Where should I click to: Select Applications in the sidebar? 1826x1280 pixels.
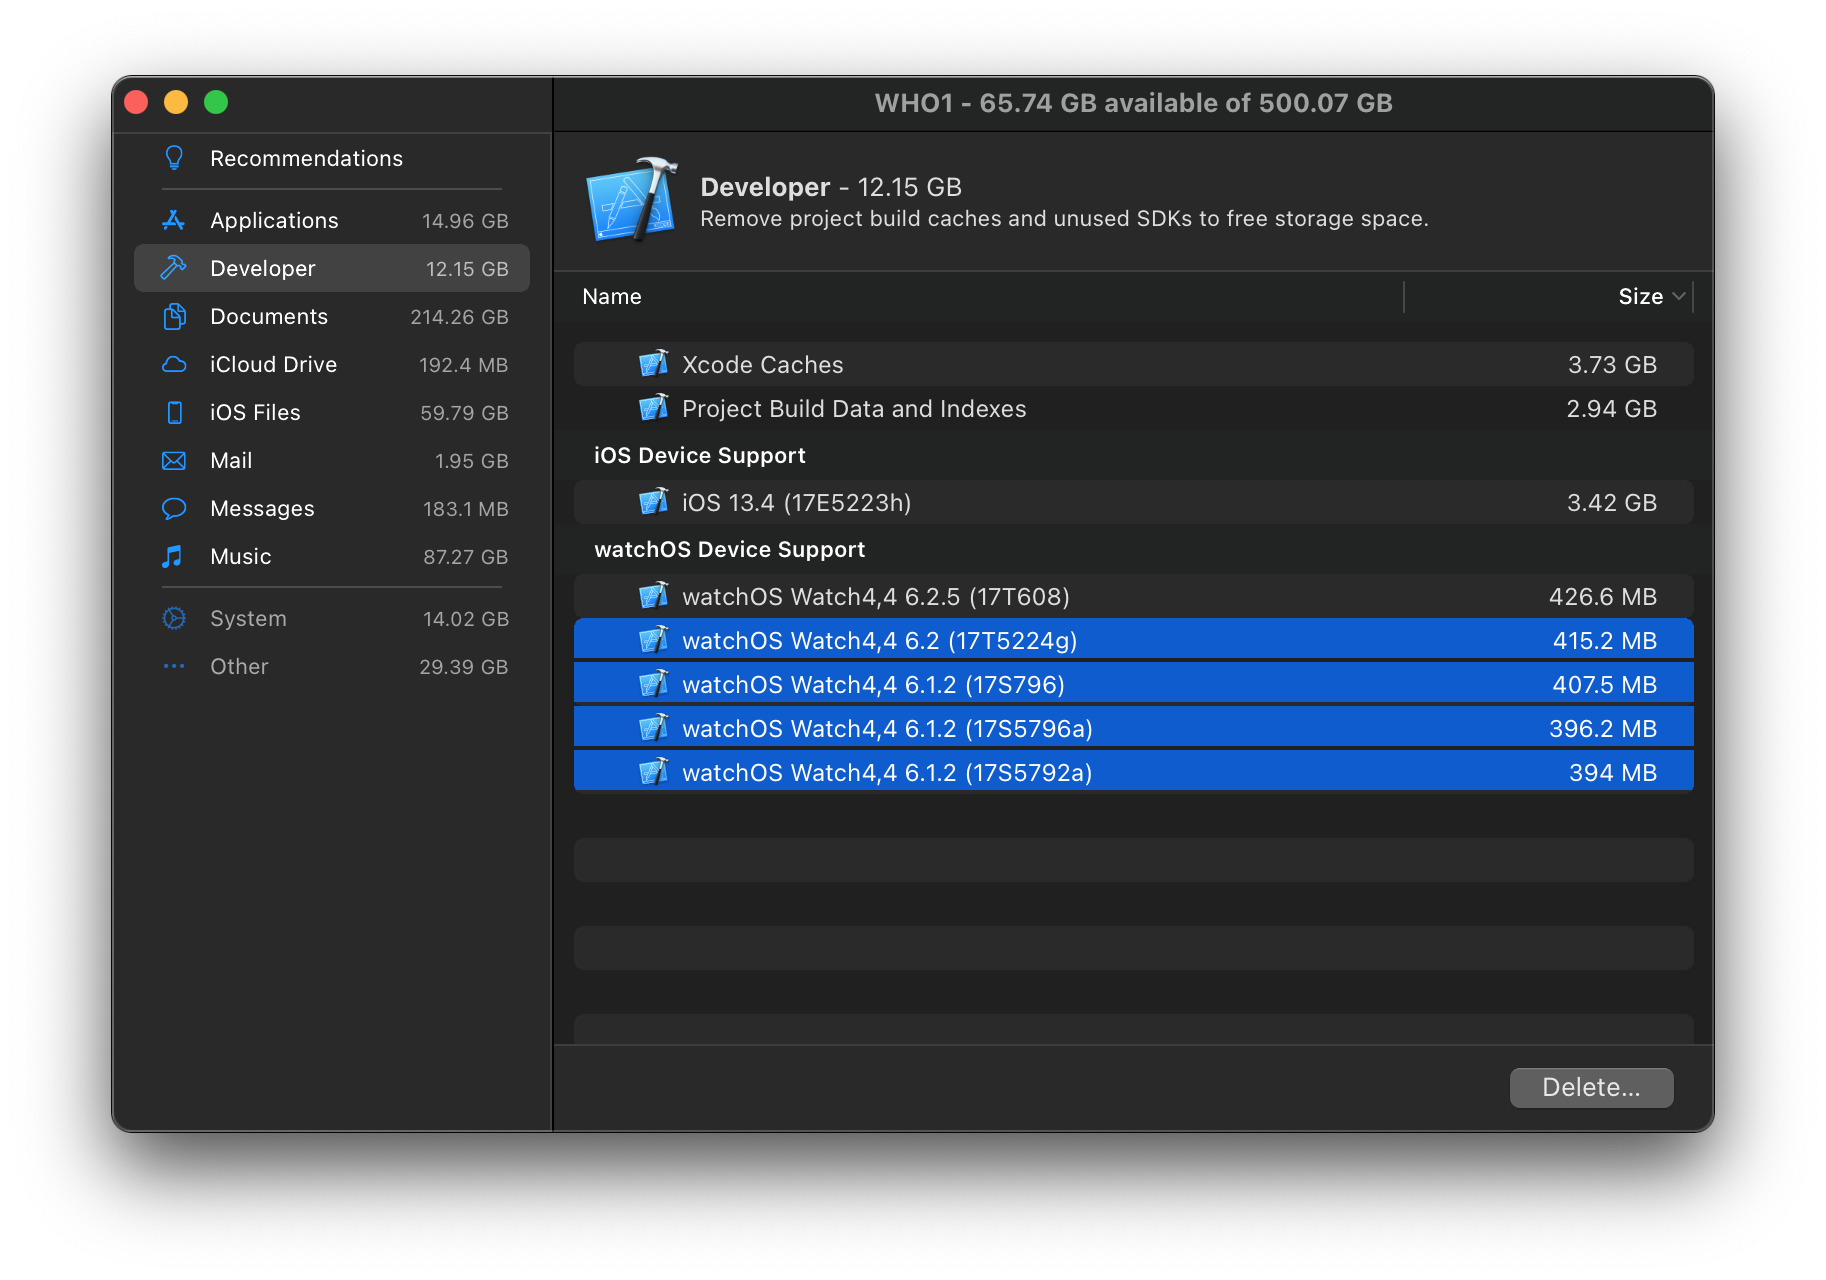pyautogui.click(x=332, y=220)
